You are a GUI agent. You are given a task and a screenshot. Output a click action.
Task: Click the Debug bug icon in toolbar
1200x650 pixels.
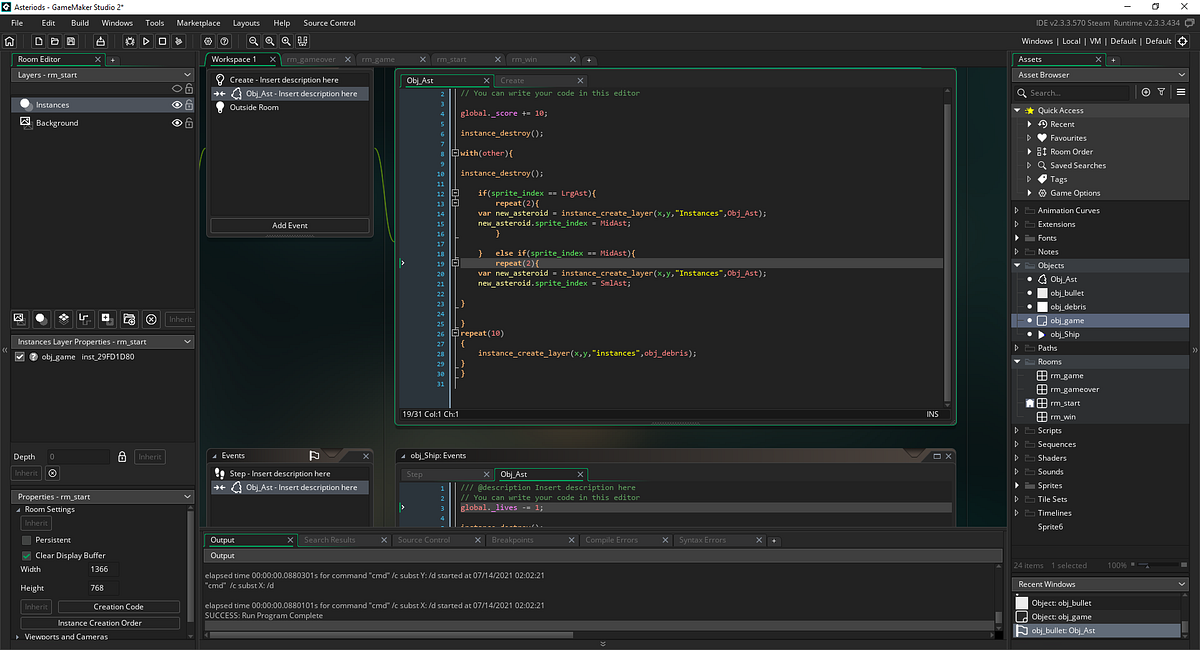129,41
